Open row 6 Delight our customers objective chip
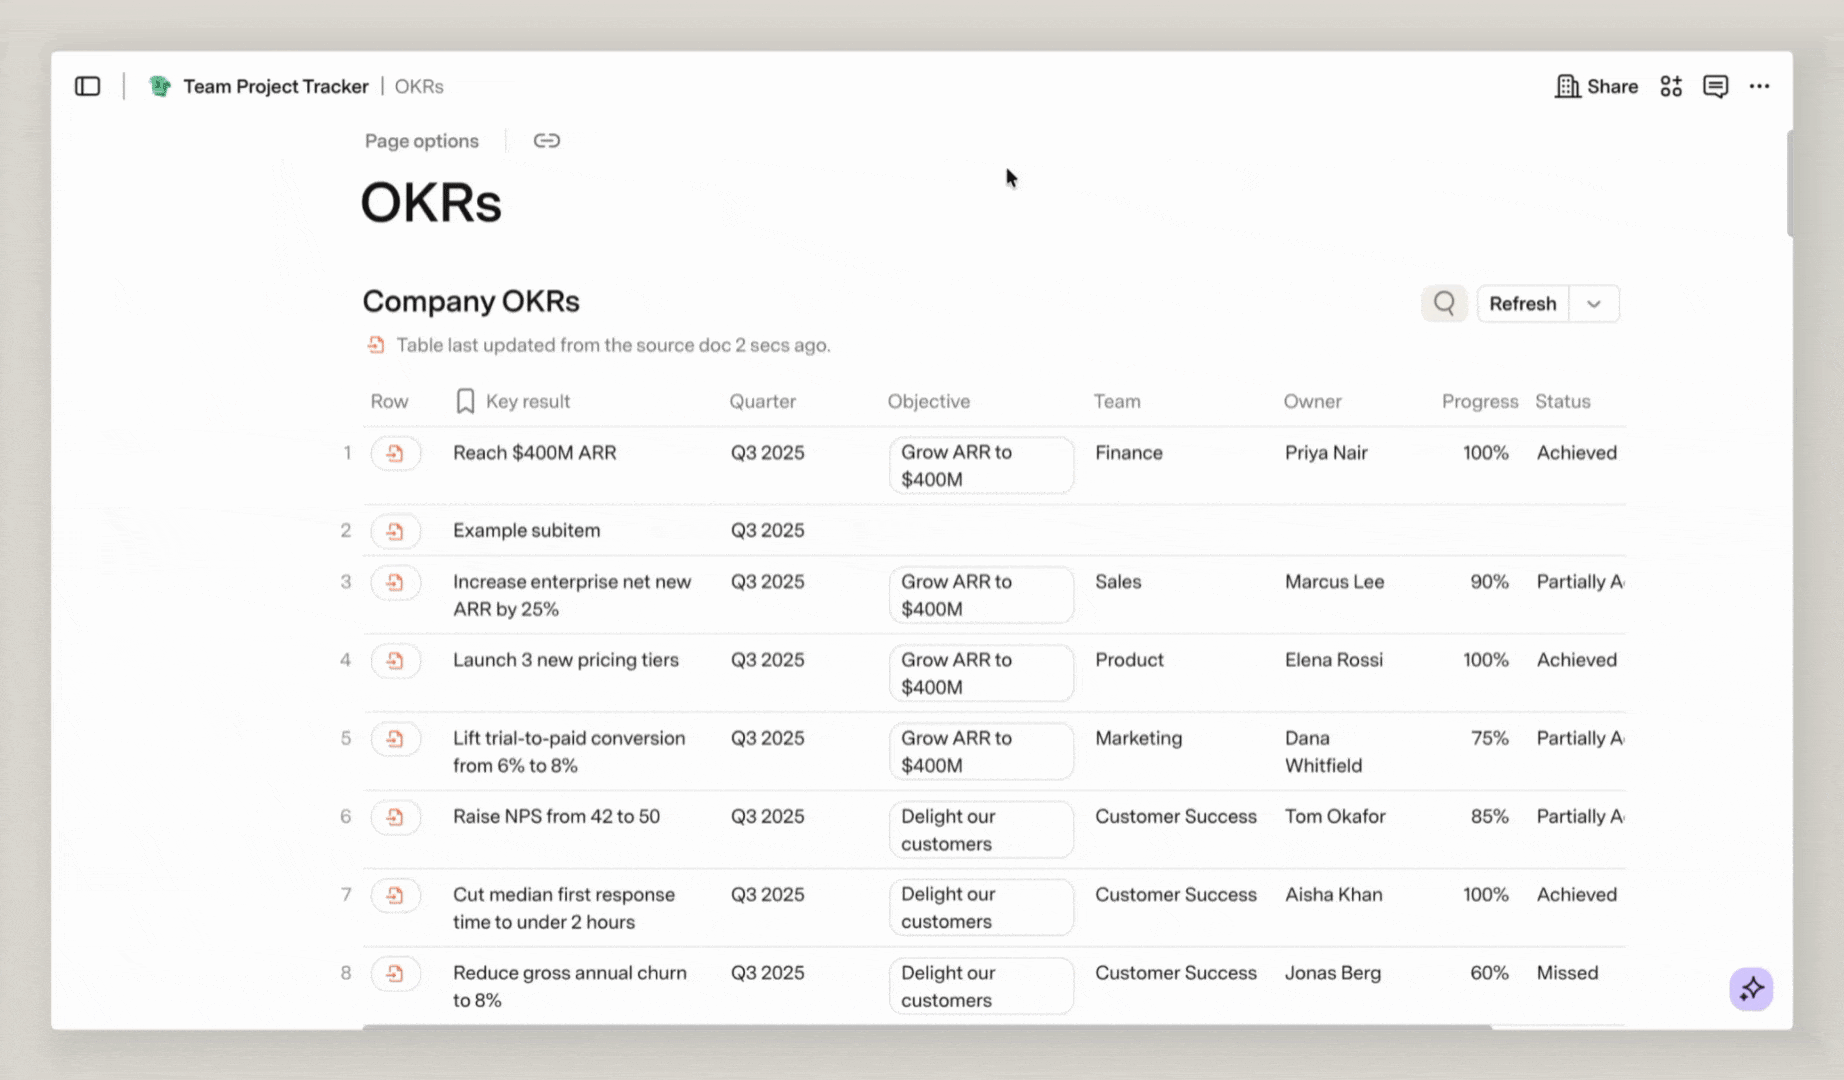 (981, 829)
